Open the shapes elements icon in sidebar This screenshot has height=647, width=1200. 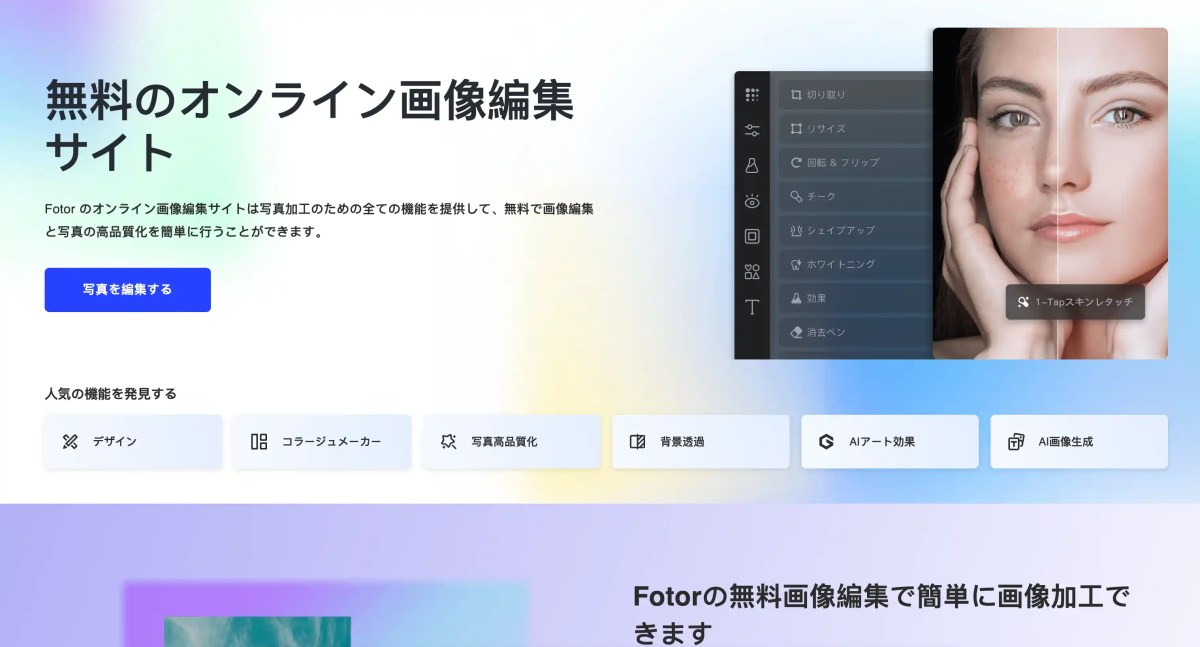752,272
